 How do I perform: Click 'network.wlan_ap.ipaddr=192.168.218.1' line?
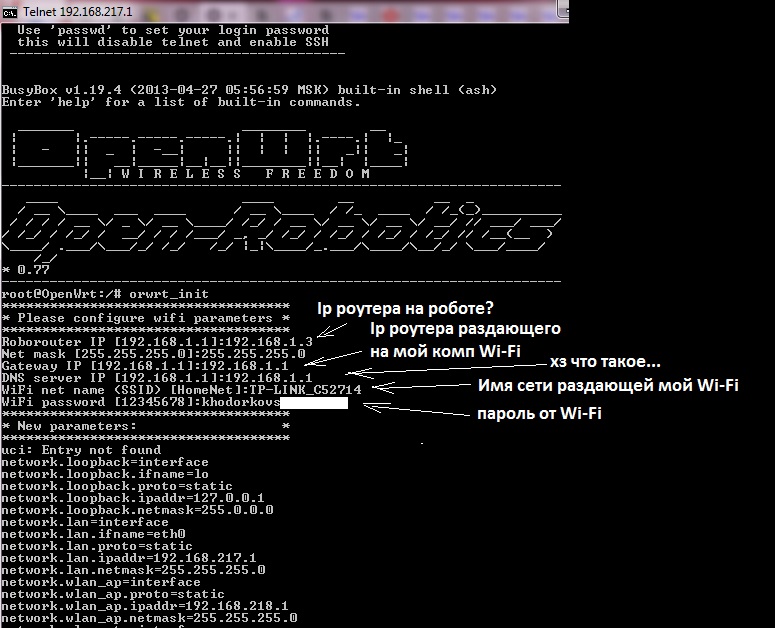(x=145, y=606)
